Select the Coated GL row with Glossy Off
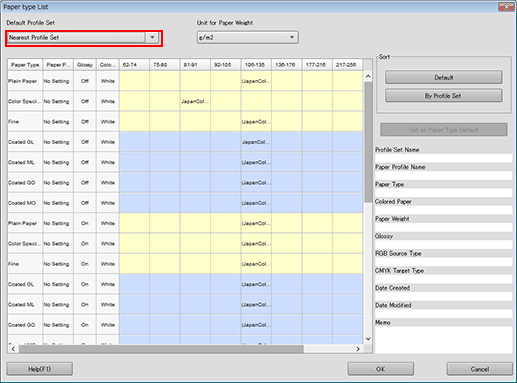Viewport: 517px width, 383px height. pos(185,142)
